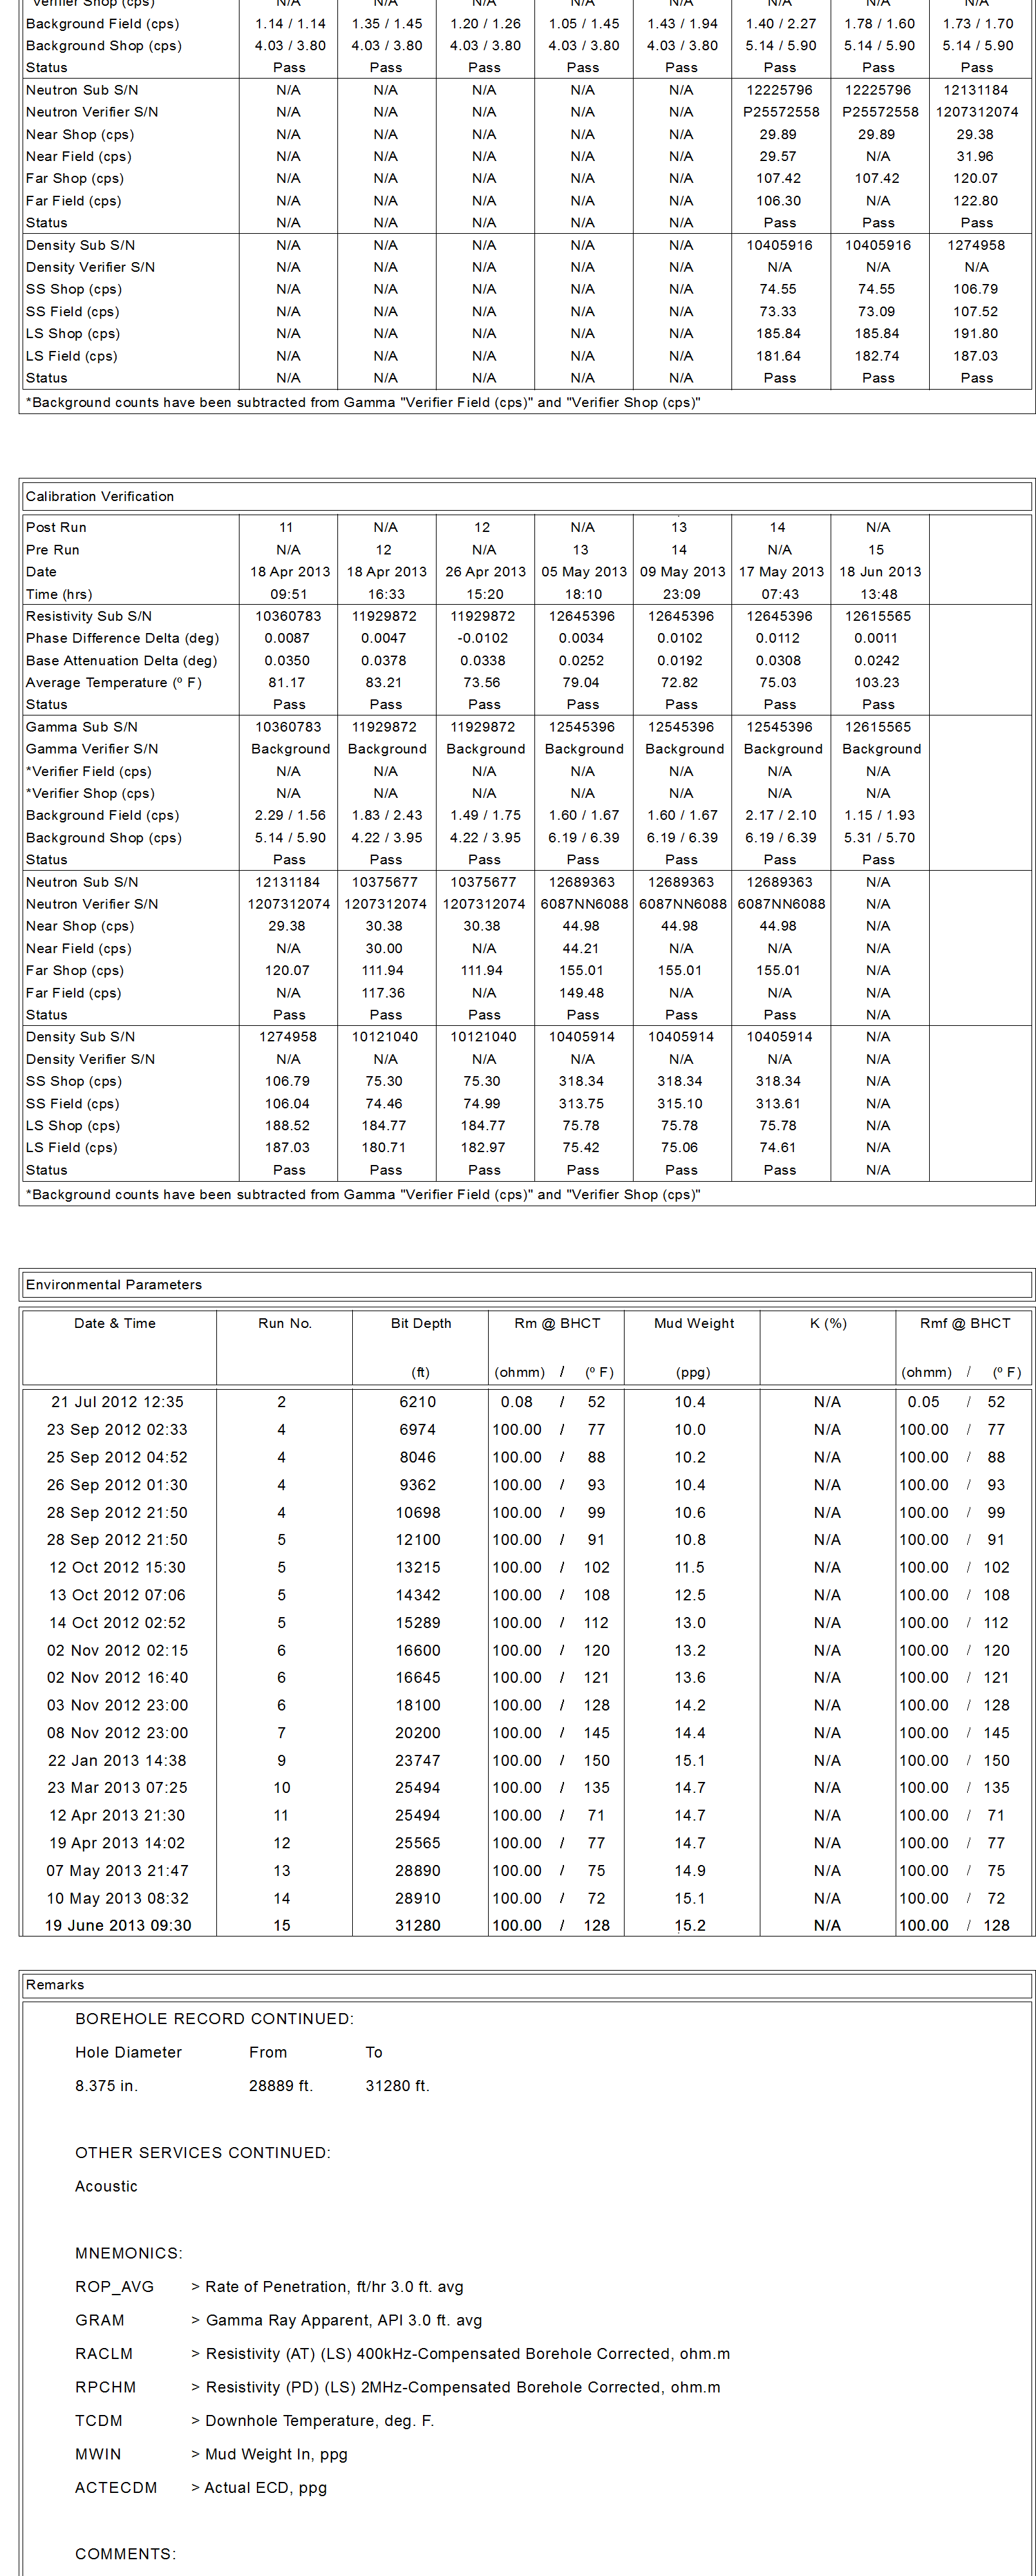
Task: Click the 'RACLM' mnemonic
Action: tap(104, 2353)
